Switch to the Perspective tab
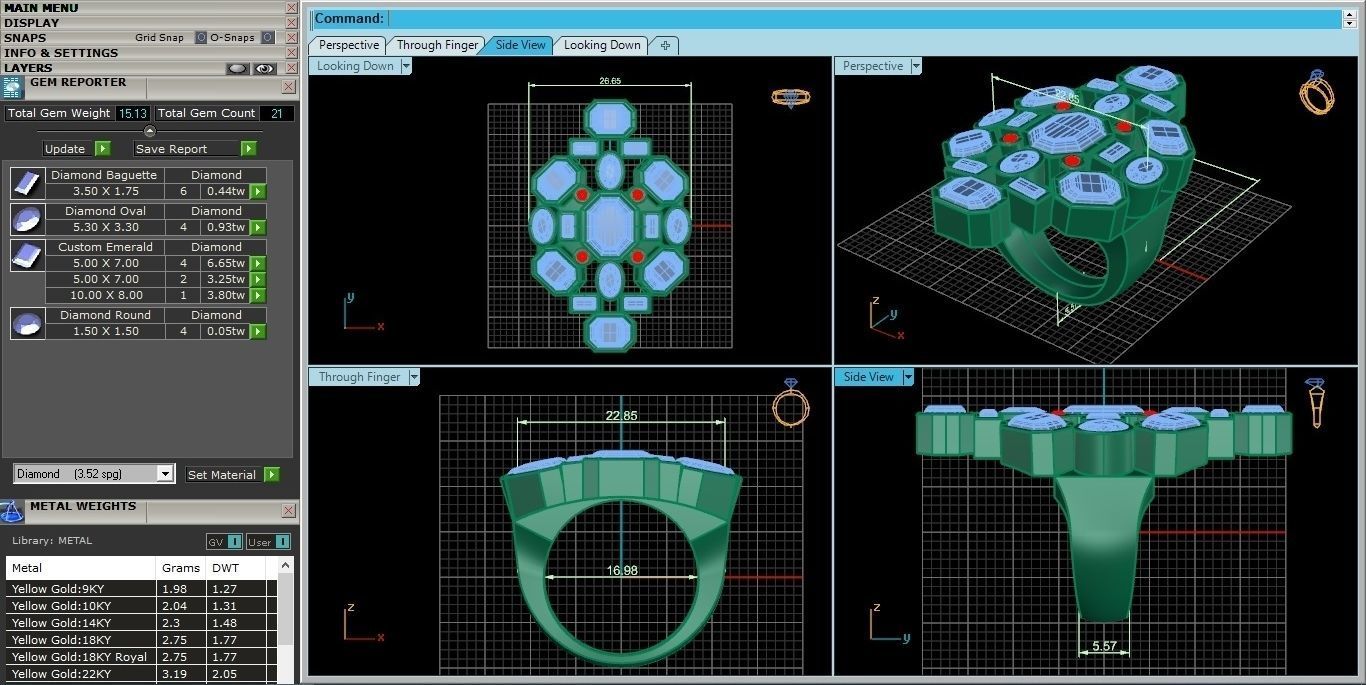This screenshot has height=685, width=1366. (348, 45)
